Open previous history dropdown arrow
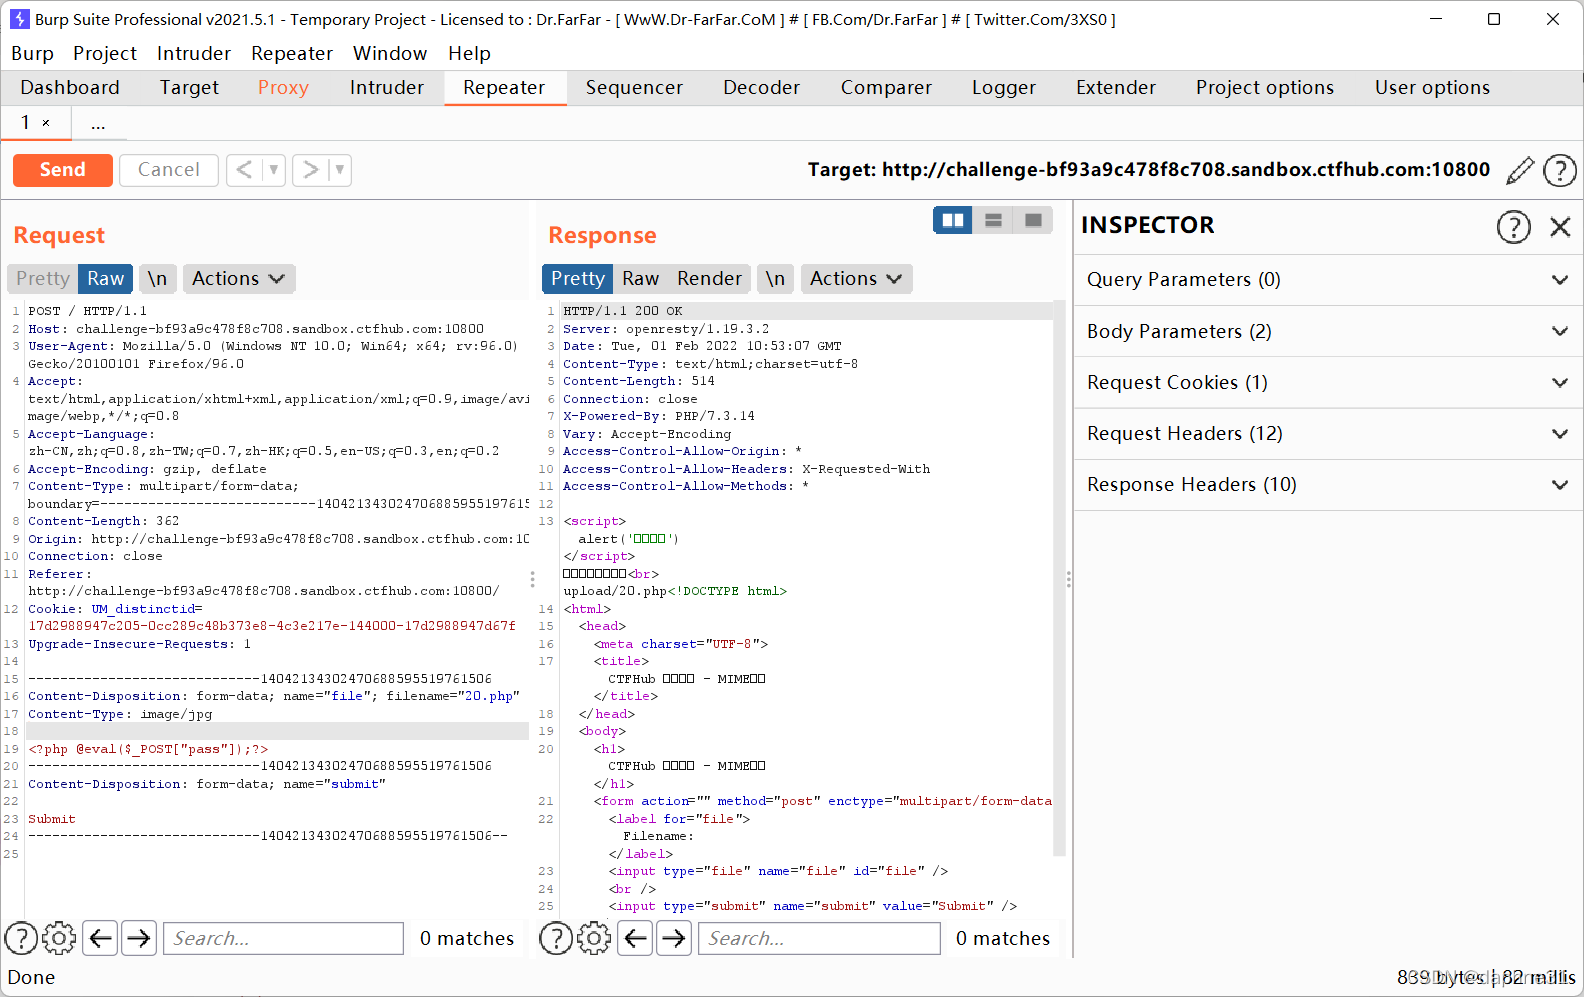This screenshot has width=1584, height=997. (274, 170)
